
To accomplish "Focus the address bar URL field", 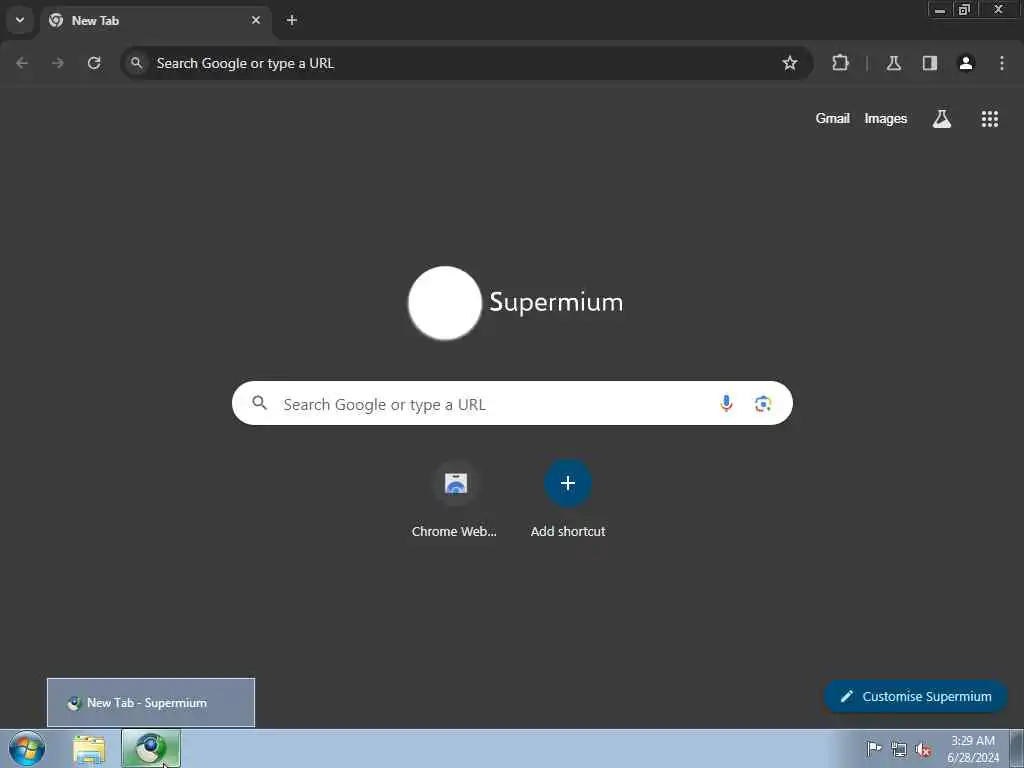I will [466, 63].
